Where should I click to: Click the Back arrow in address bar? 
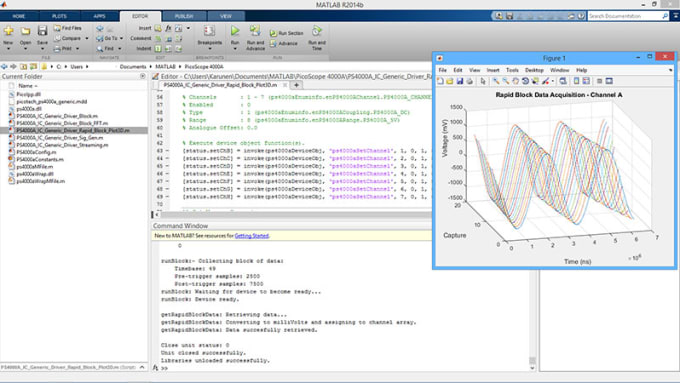point(4,66)
